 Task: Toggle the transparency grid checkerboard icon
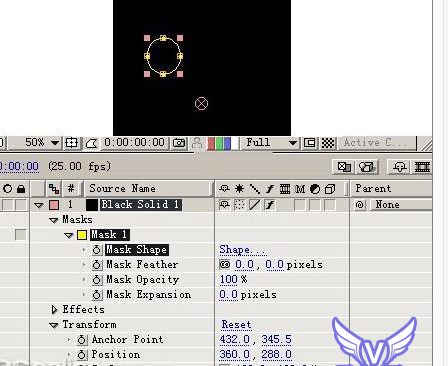(x=328, y=143)
